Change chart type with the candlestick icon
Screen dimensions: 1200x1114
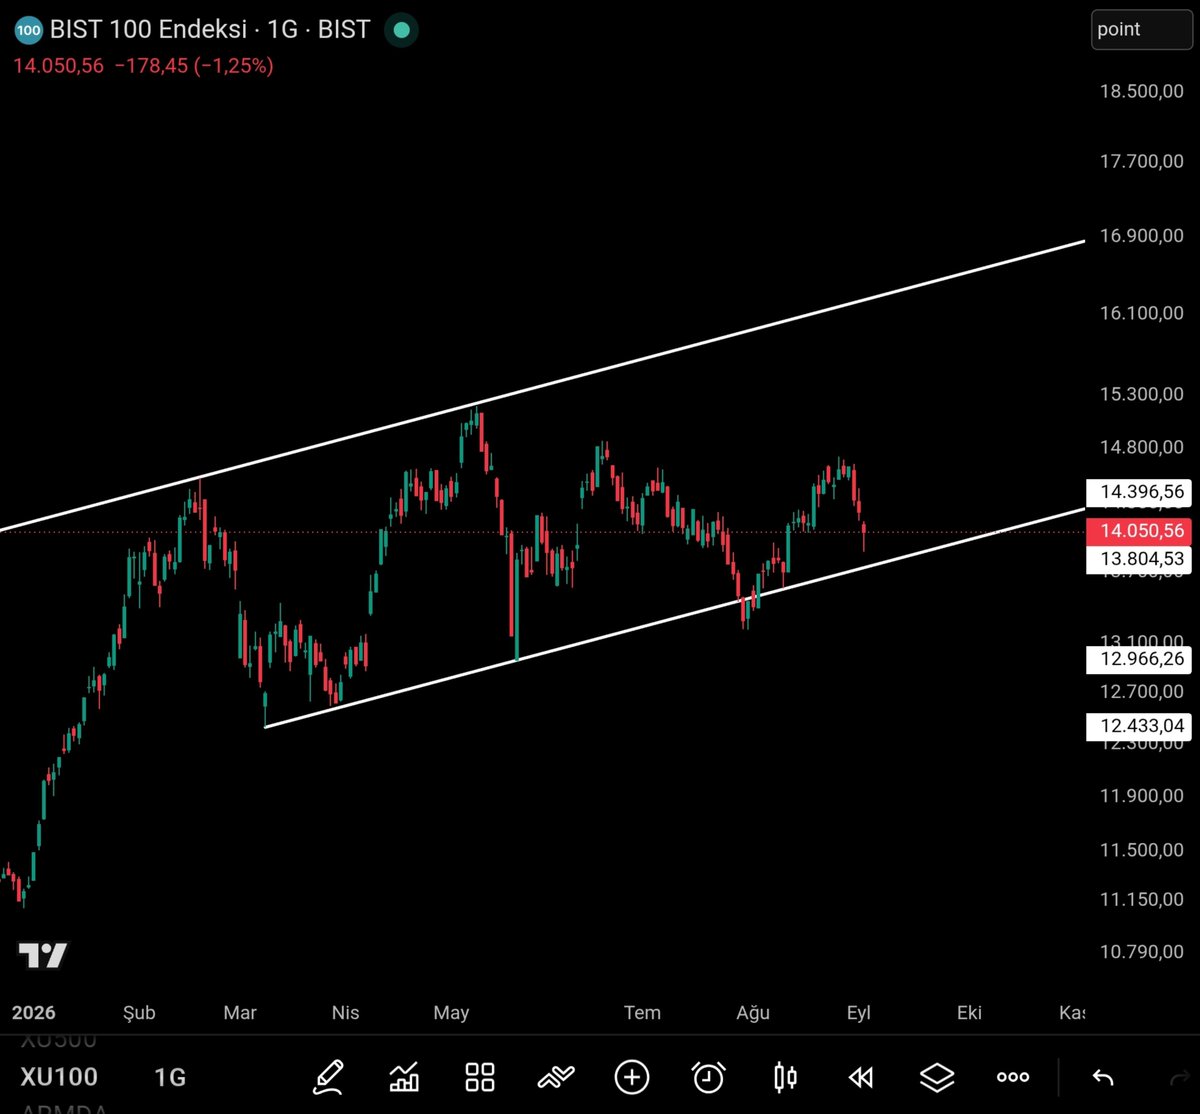coord(785,1077)
